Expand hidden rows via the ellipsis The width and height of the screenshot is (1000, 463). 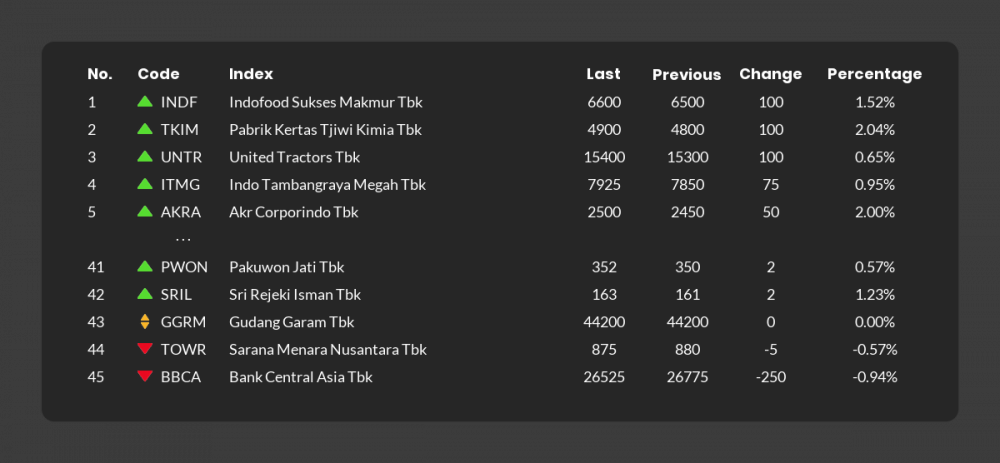(x=183, y=240)
